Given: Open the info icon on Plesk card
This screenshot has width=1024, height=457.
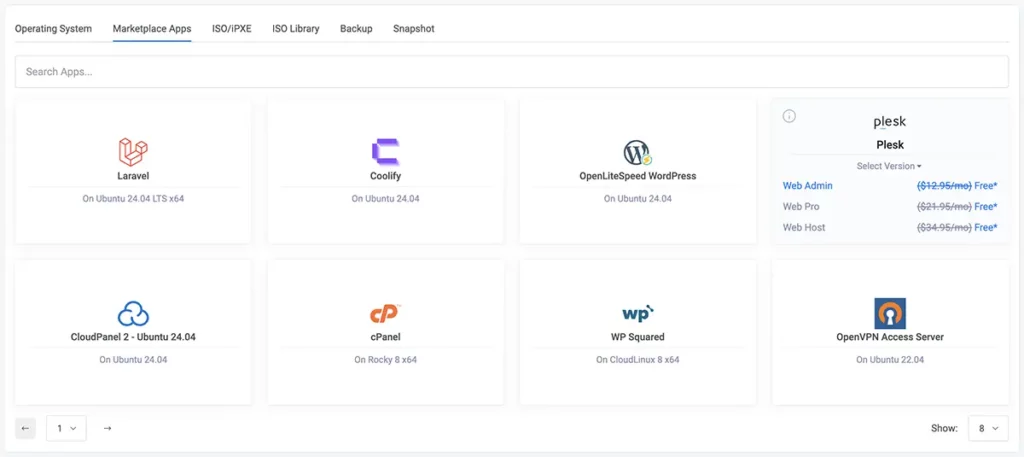Looking at the screenshot, I should coord(789,116).
